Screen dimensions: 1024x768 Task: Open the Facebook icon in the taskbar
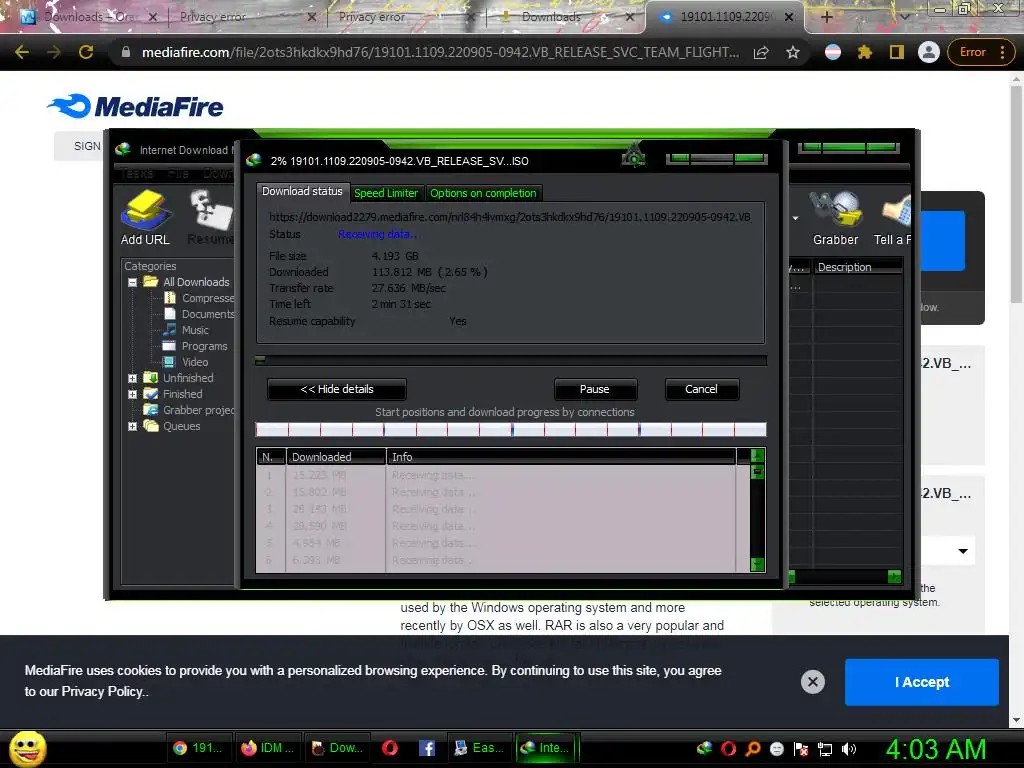426,747
